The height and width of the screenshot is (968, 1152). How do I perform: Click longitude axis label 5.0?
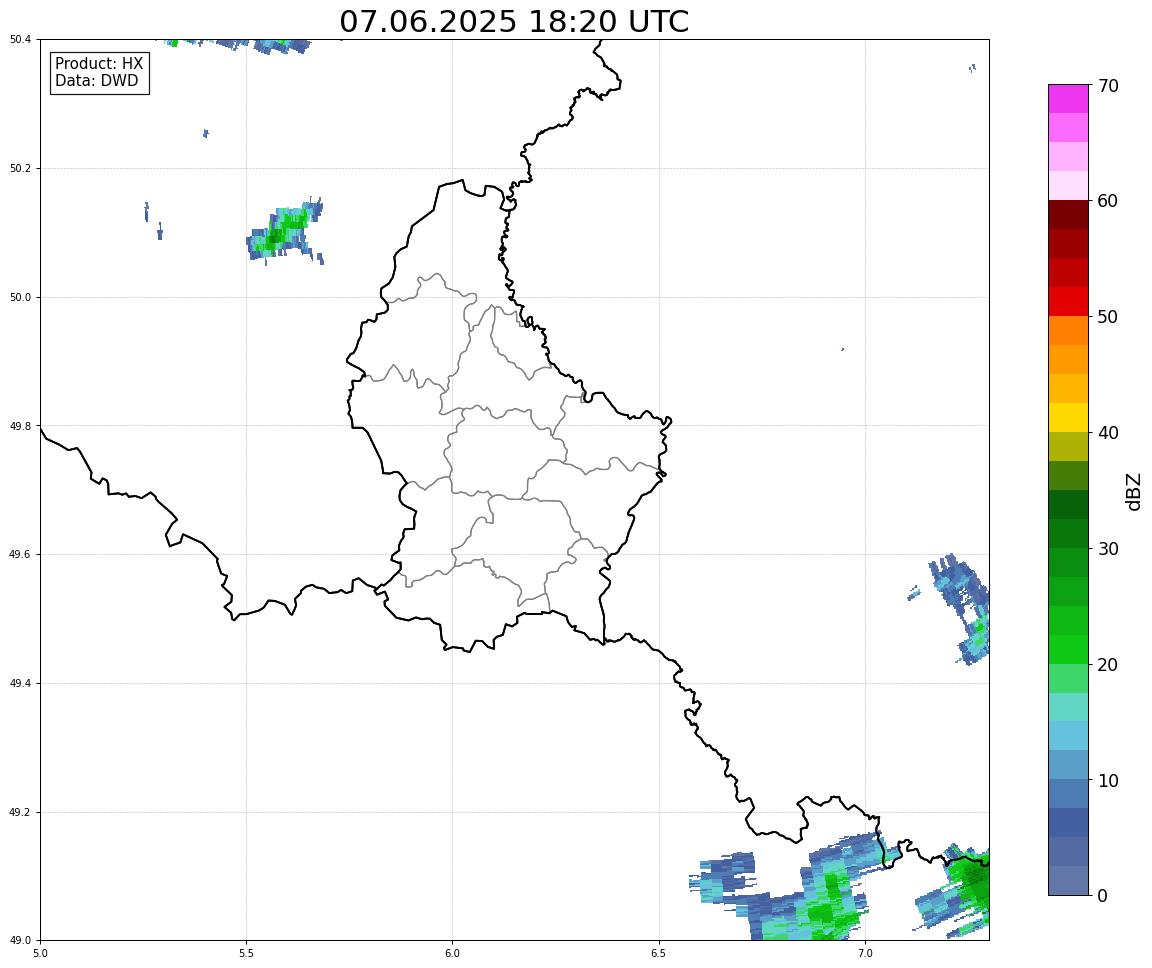(x=40, y=953)
